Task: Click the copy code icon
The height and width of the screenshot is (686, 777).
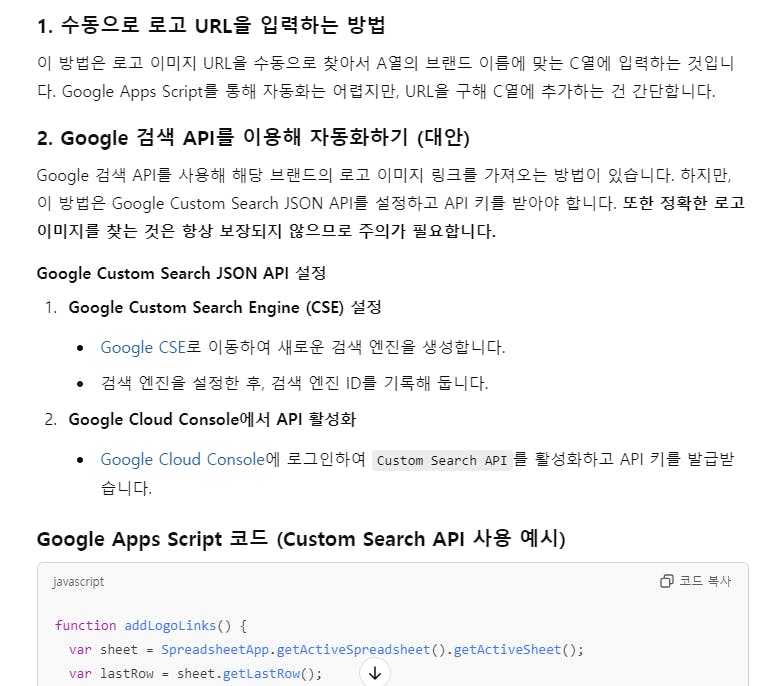Action: pos(667,581)
